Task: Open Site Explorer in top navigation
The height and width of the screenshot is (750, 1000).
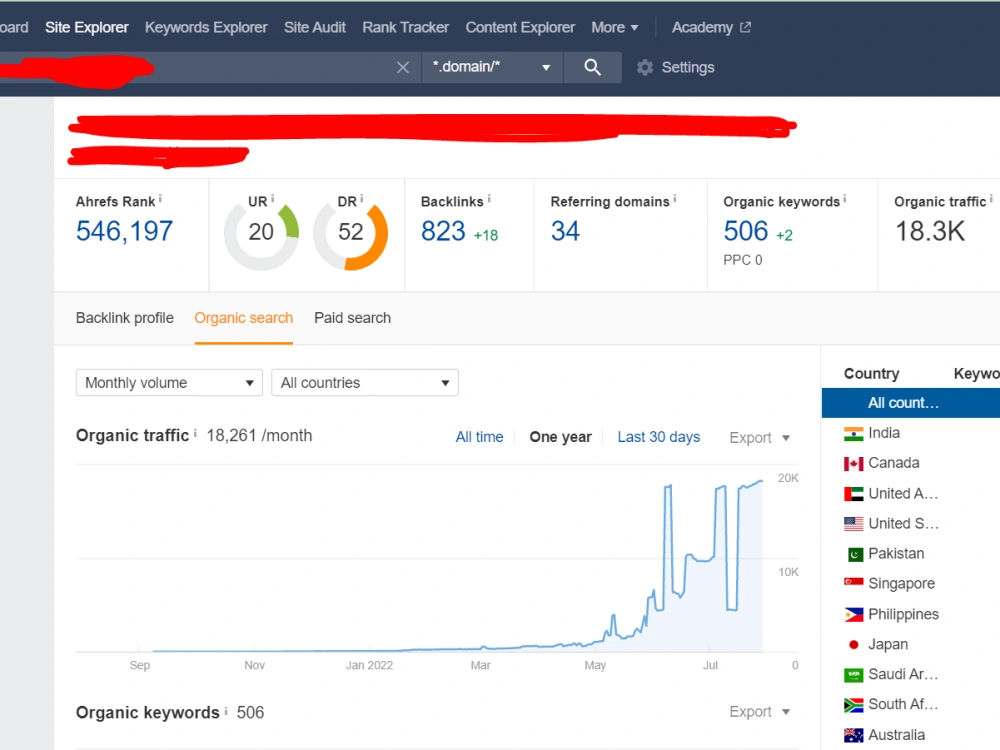Action: (x=87, y=27)
